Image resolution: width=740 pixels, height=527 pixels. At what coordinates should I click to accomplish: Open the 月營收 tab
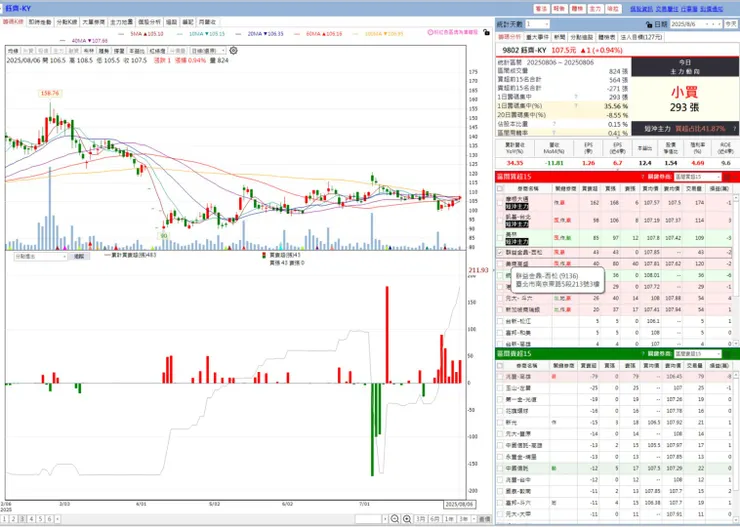pyautogui.click(x=207, y=22)
